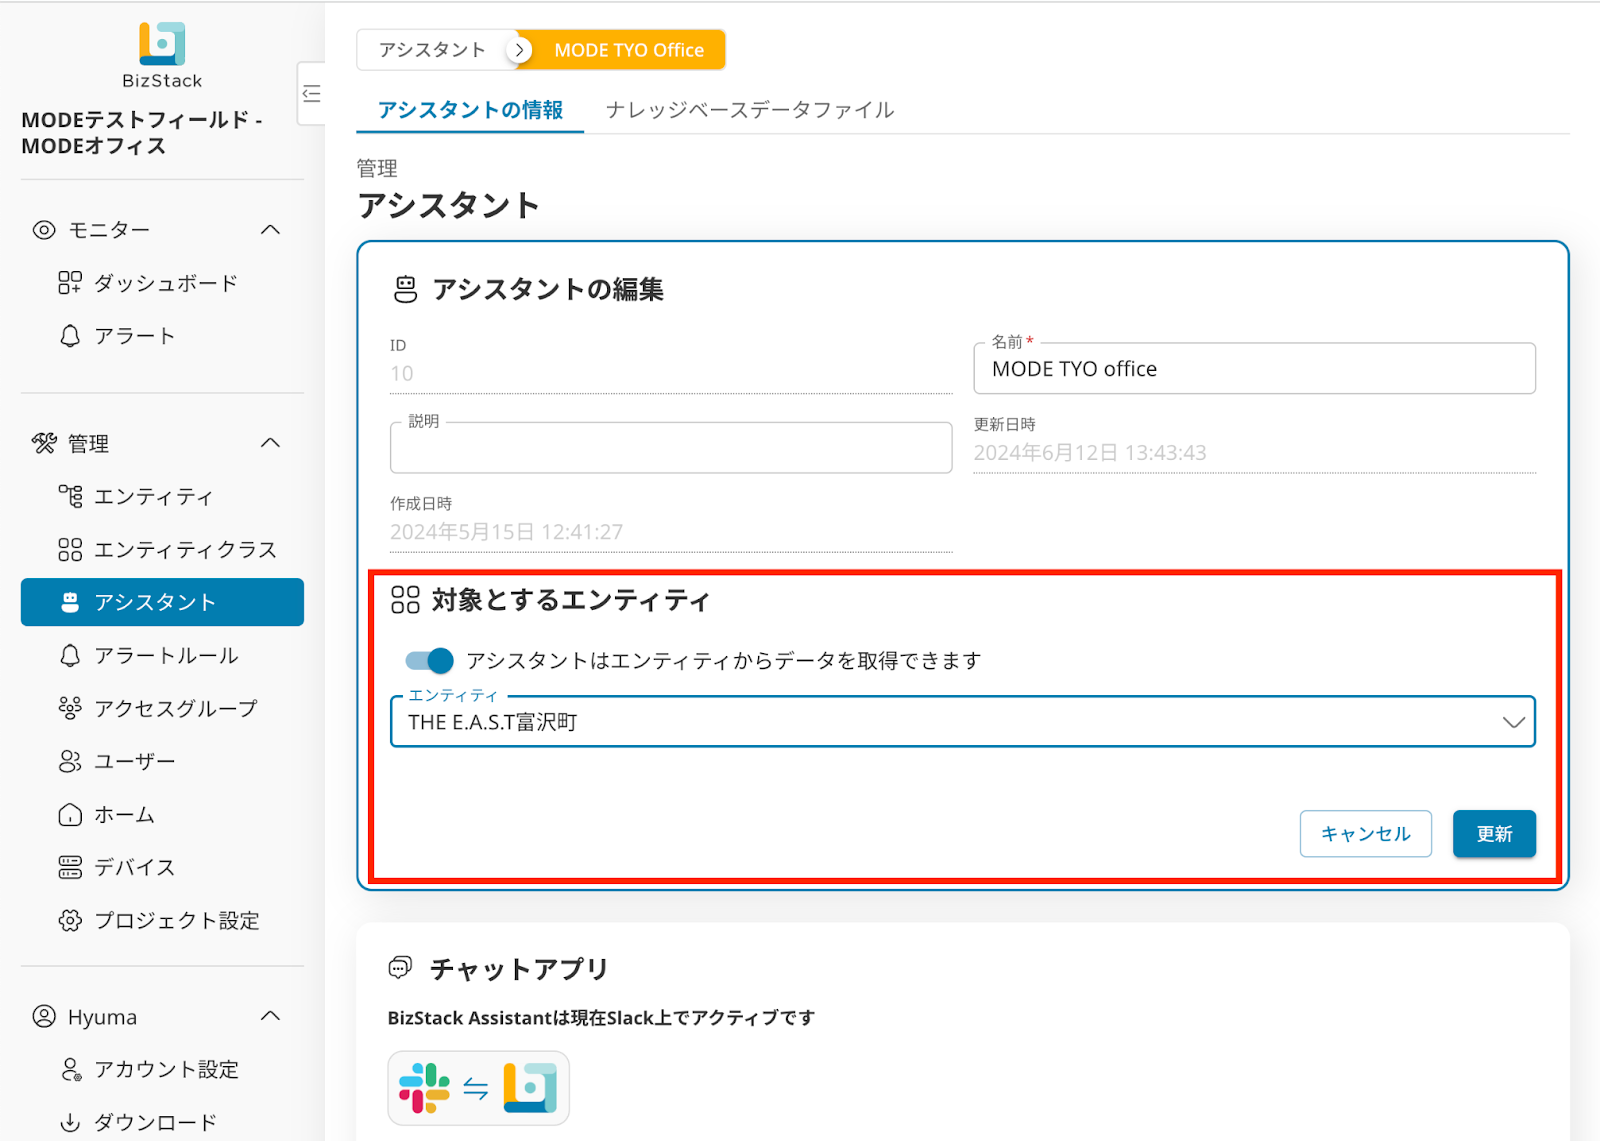Switch to ナレッジベースデータファイル tab
Viewport: 1600px width, 1141px height.
749,110
